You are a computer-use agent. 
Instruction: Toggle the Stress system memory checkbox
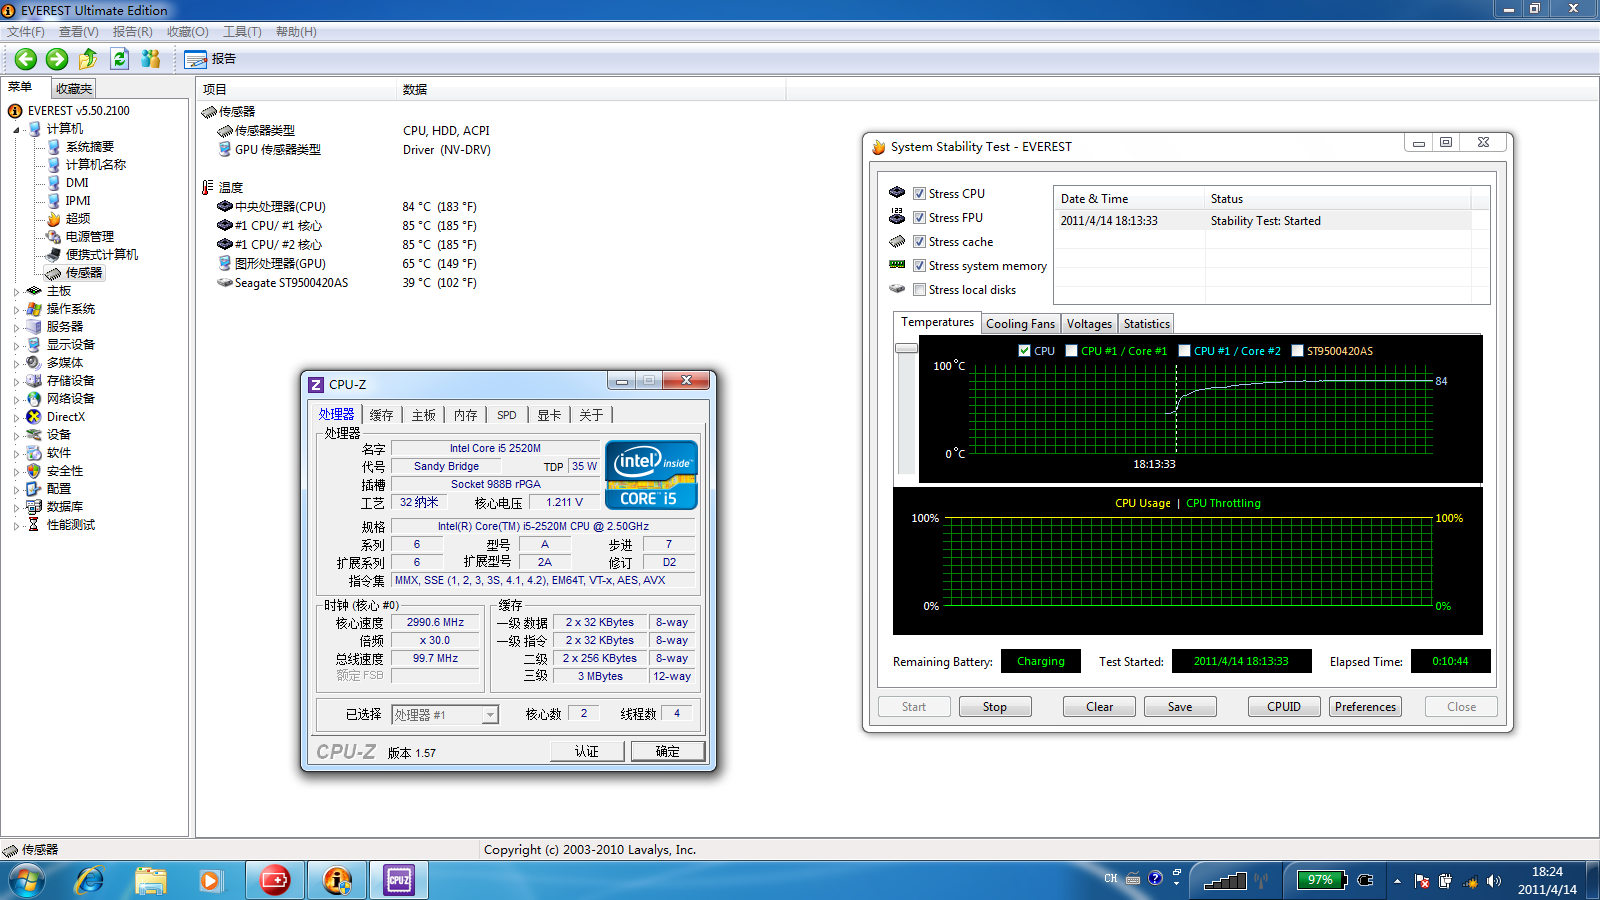tap(919, 266)
